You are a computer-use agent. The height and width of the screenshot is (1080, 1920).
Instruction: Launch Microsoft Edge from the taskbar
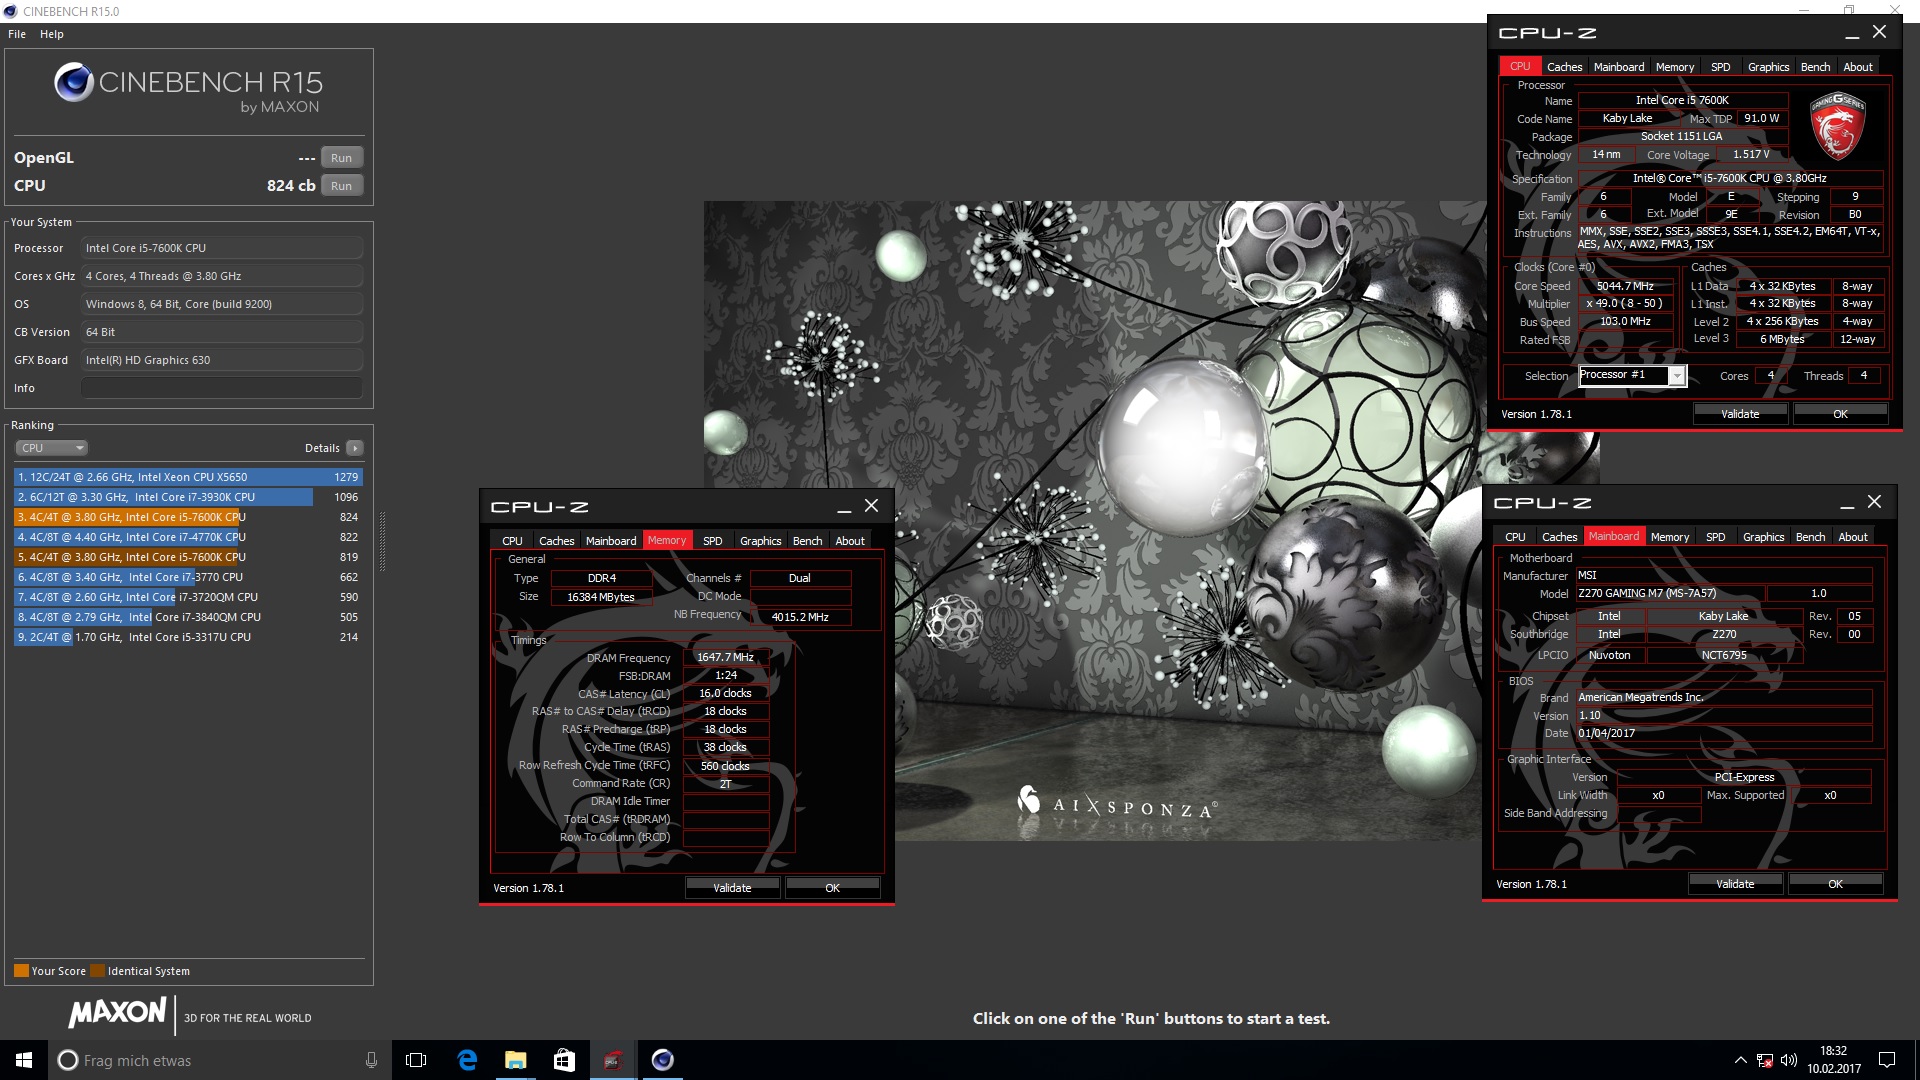click(467, 1060)
